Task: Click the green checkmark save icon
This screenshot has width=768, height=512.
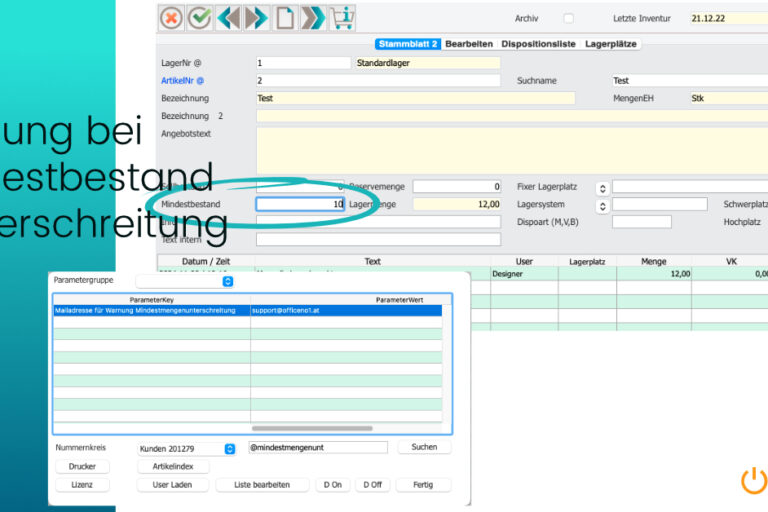Action: pyautogui.click(x=200, y=18)
